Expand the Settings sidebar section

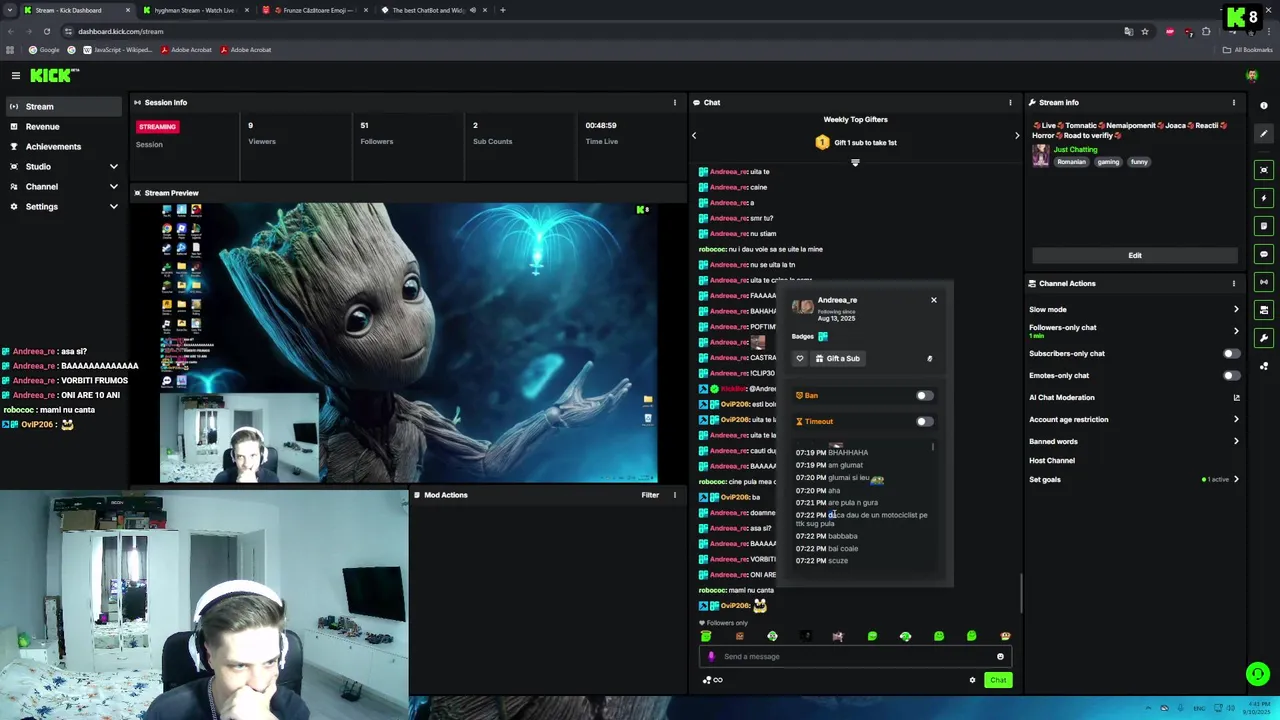pyautogui.click(x=64, y=206)
